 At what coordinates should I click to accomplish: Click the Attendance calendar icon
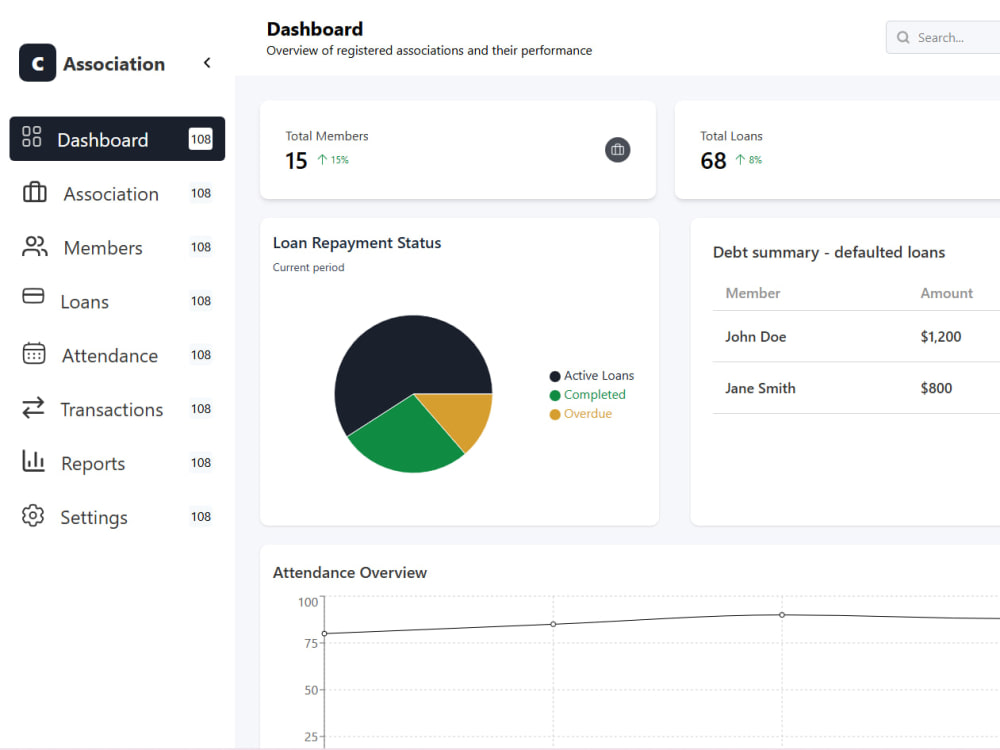34,353
